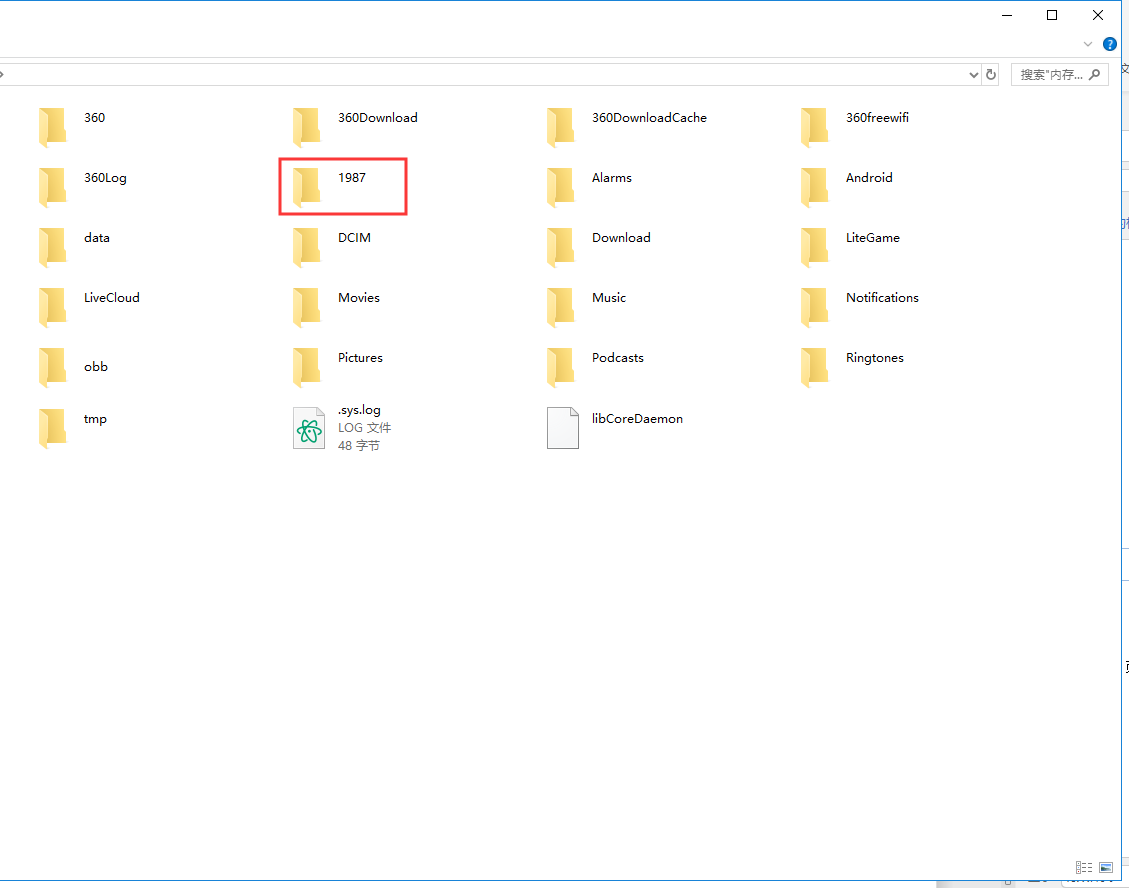Viewport: 1129px width, 888px height.
Task: Select the Podcasts folder name
Action: click(618, 357)
